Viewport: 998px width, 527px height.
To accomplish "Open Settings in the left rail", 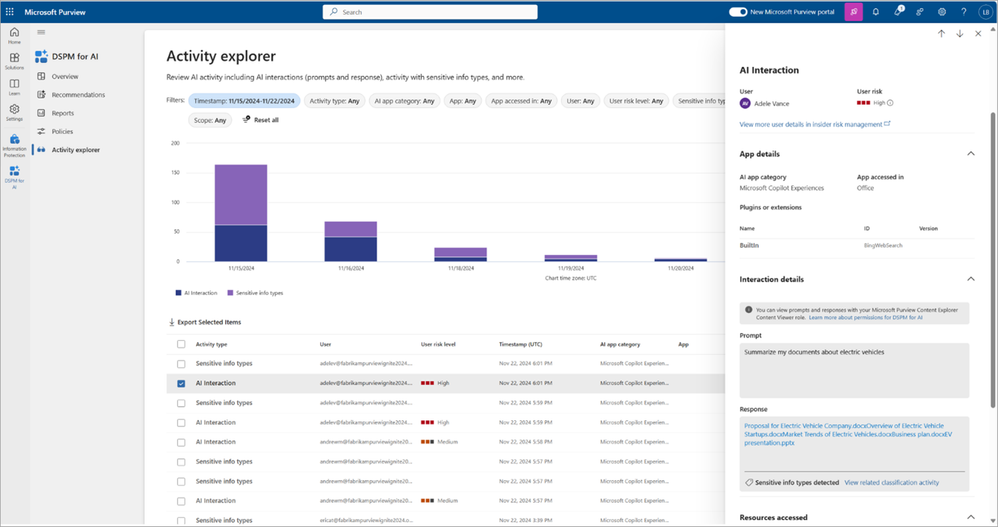I will pos(14,112).
